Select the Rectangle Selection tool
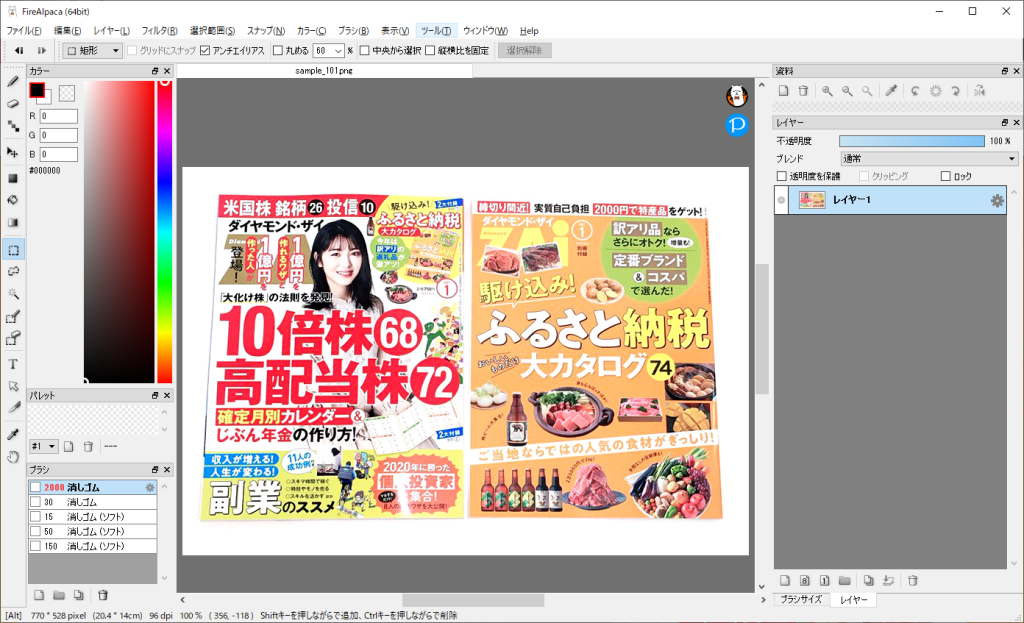 (x=13, y=250)
